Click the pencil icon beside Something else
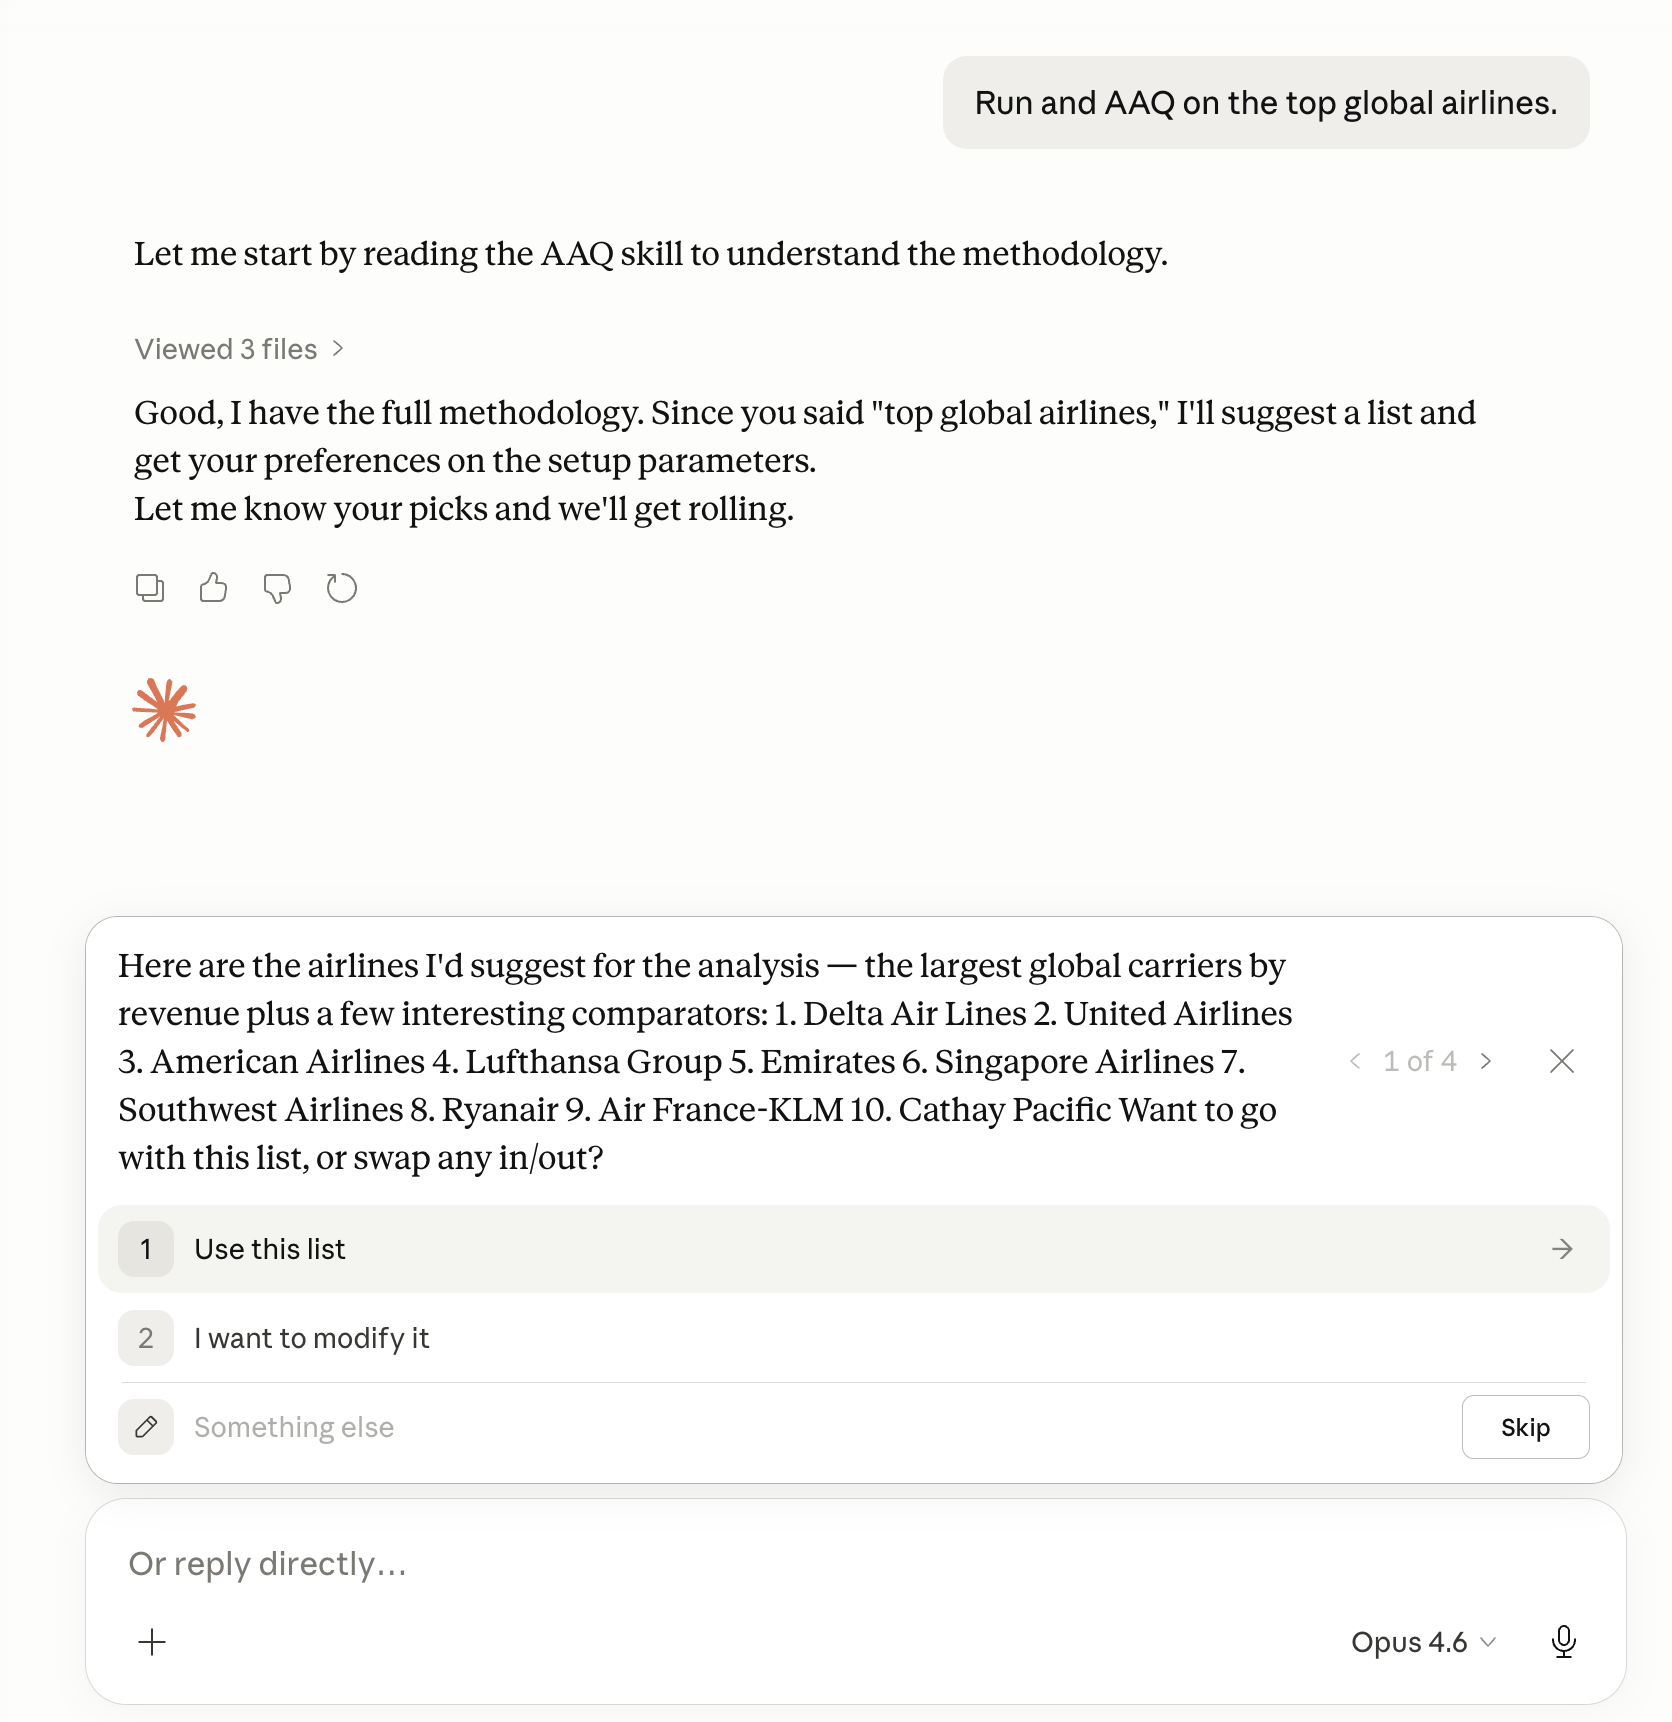The width and height of the screenshot is (1672, 1722). point(146,1427)
